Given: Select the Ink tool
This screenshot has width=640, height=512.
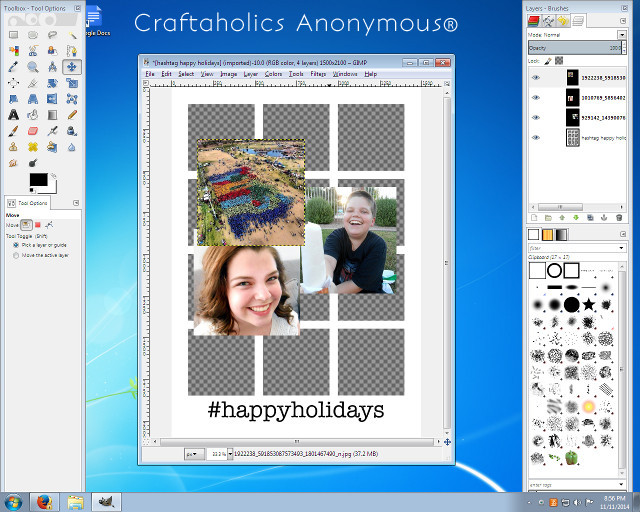Looking at the screenshot, I should 72,131.
